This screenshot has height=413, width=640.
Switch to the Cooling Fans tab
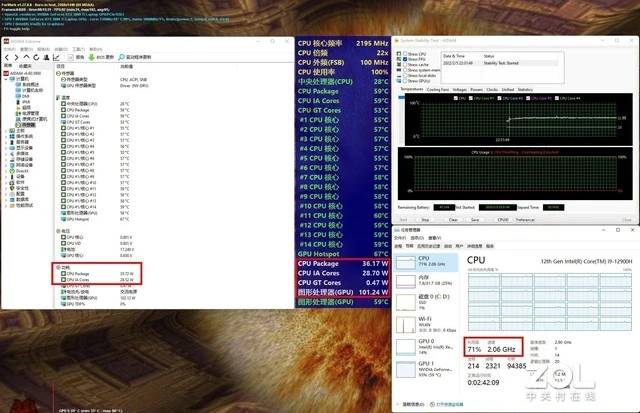tap(438, 89)
